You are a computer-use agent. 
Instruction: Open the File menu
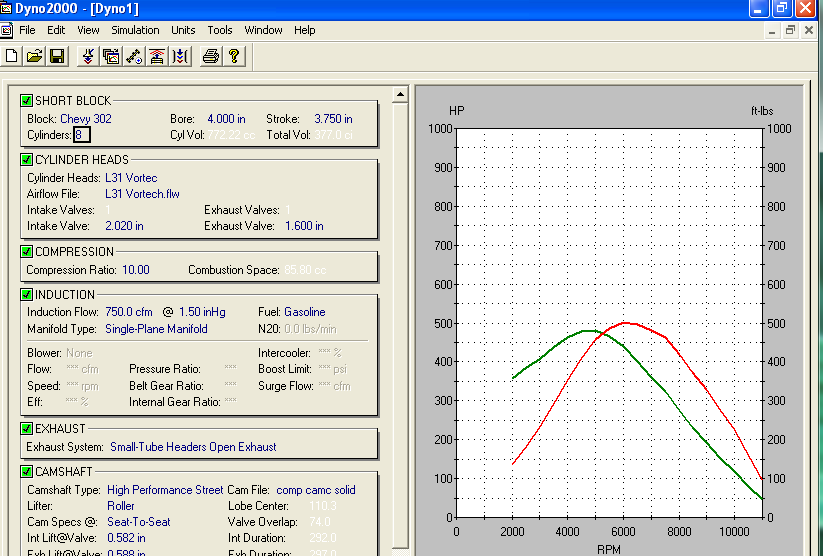click(27, 30)
